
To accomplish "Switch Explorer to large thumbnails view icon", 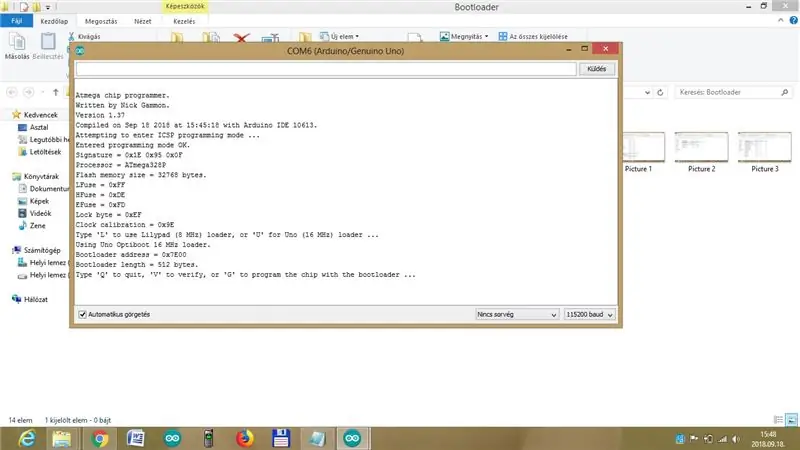I will point(791,420).
